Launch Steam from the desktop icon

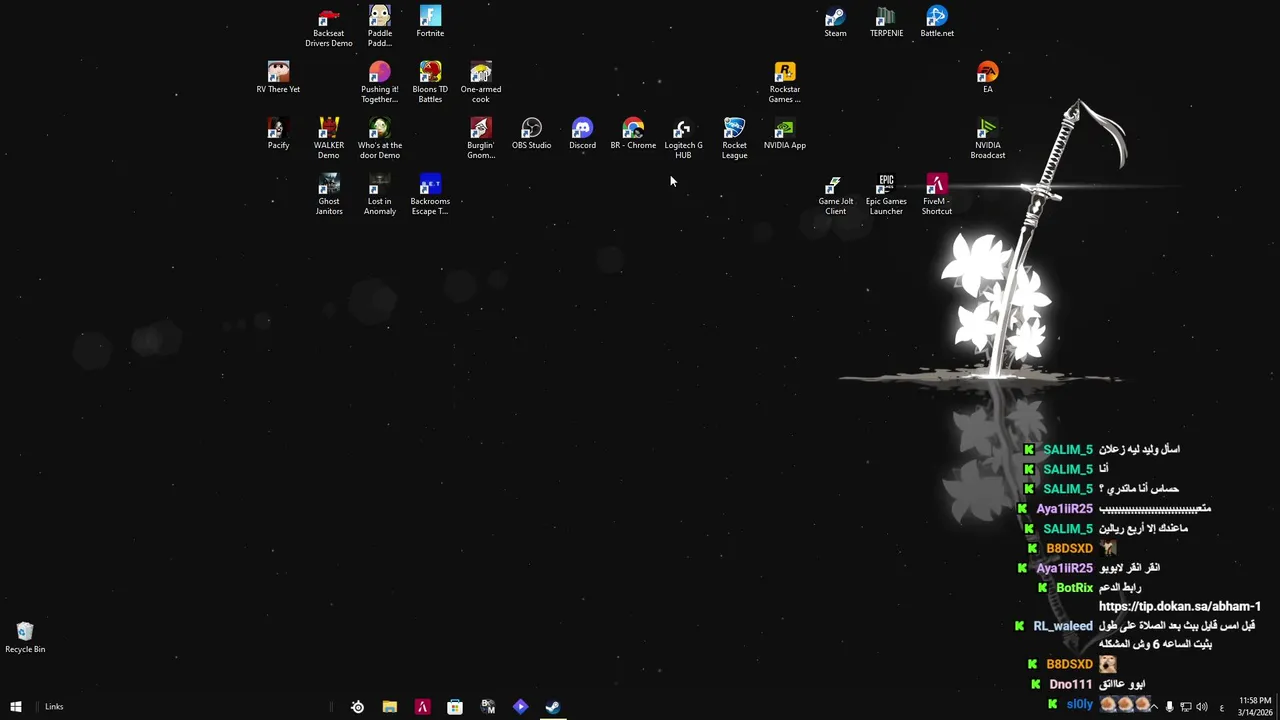[x=835, y=22]
